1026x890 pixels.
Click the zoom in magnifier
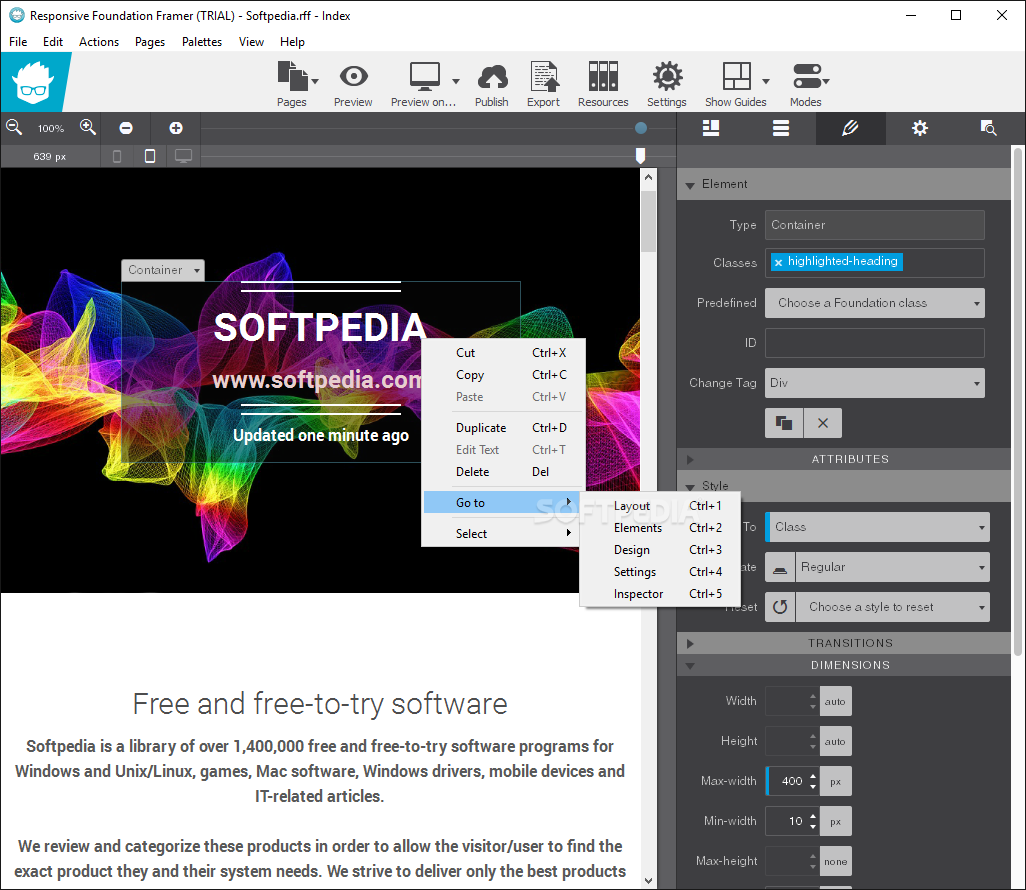pyautogui.click(x=88, y=128)
